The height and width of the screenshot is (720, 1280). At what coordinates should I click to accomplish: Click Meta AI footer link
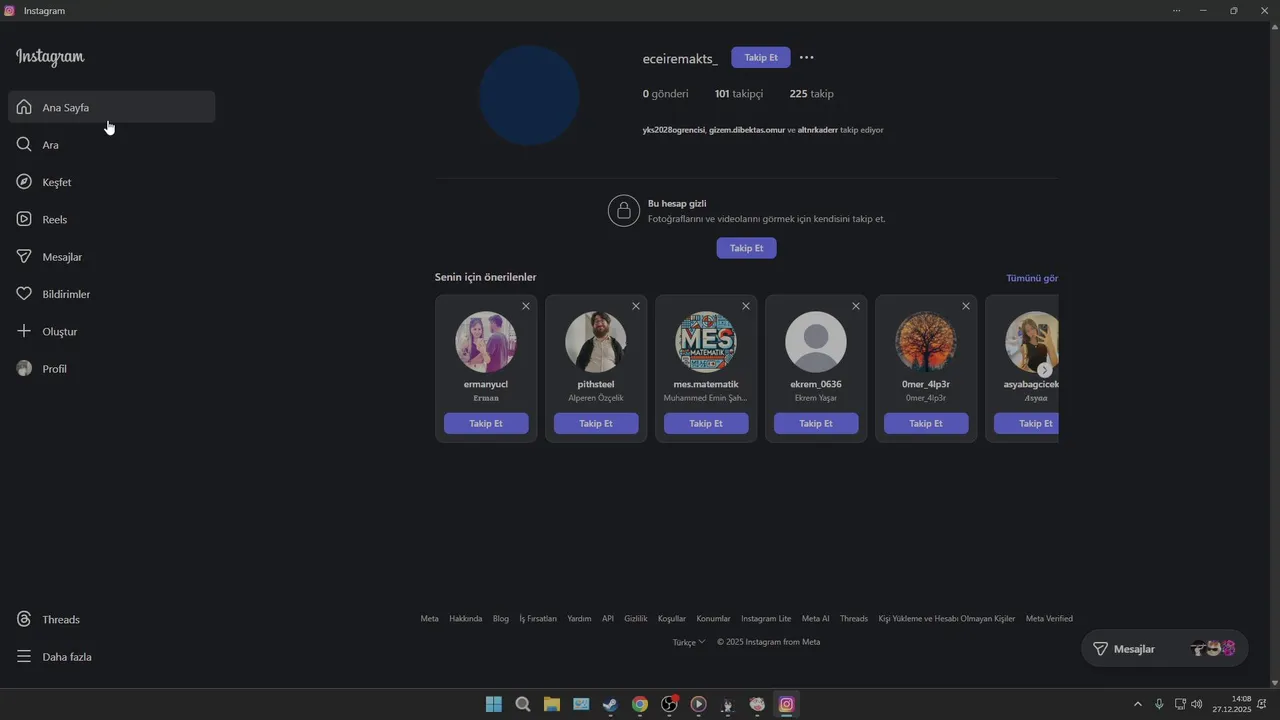tap(816, 619)
